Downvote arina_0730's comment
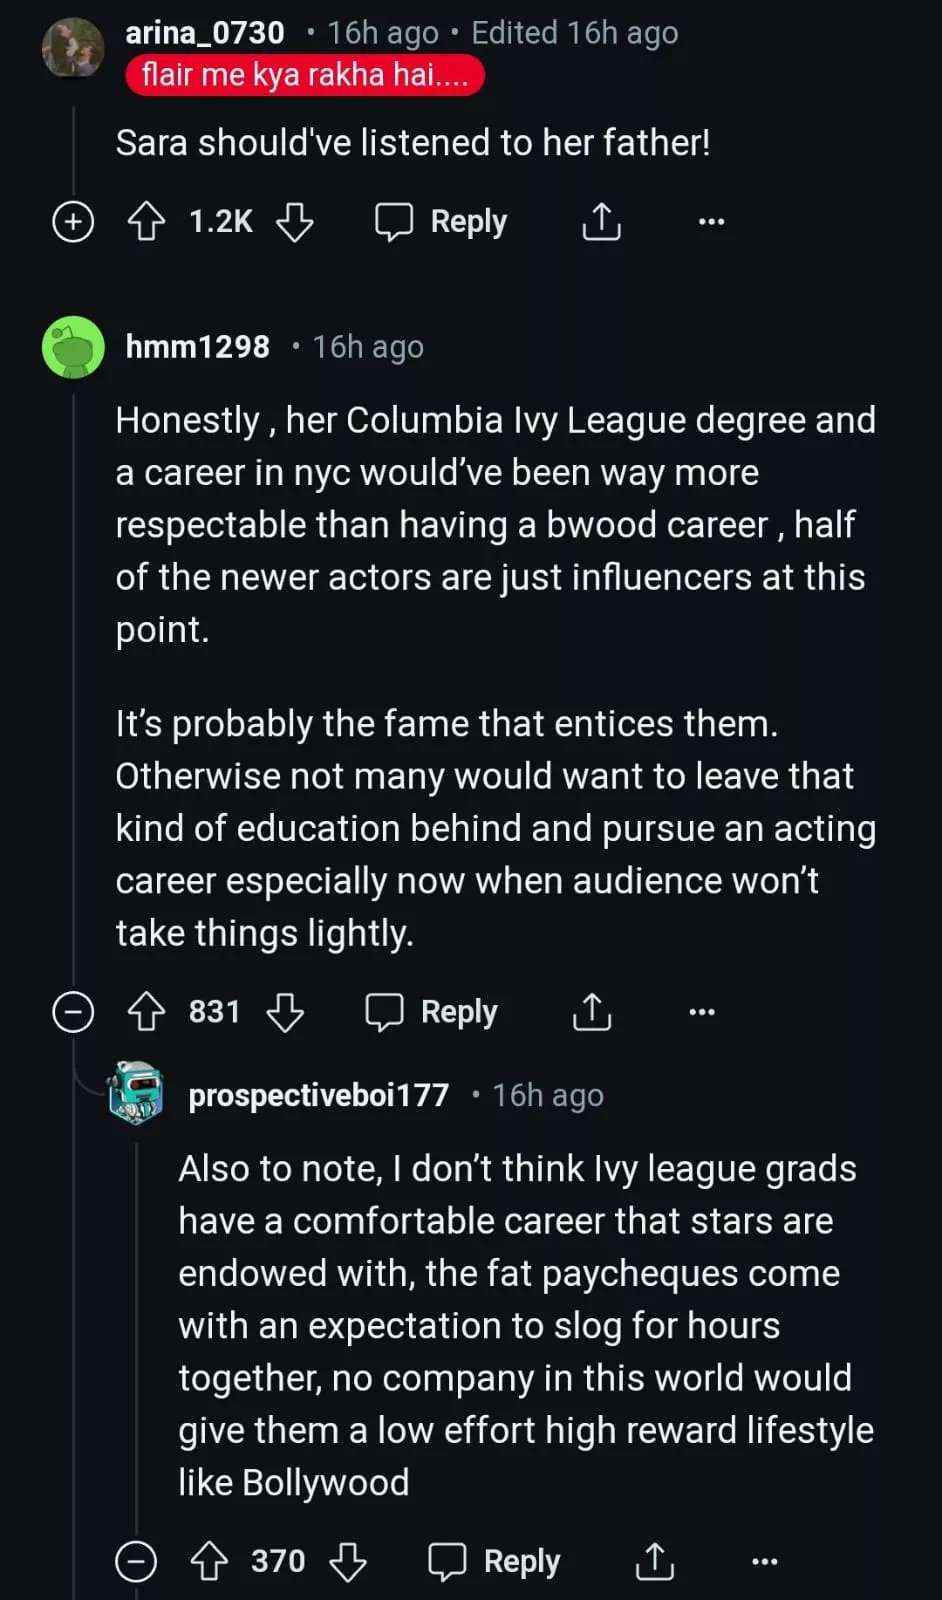The height and width of the screenshot is (1600, 942). pyautogui.click(x=295, y=221)
